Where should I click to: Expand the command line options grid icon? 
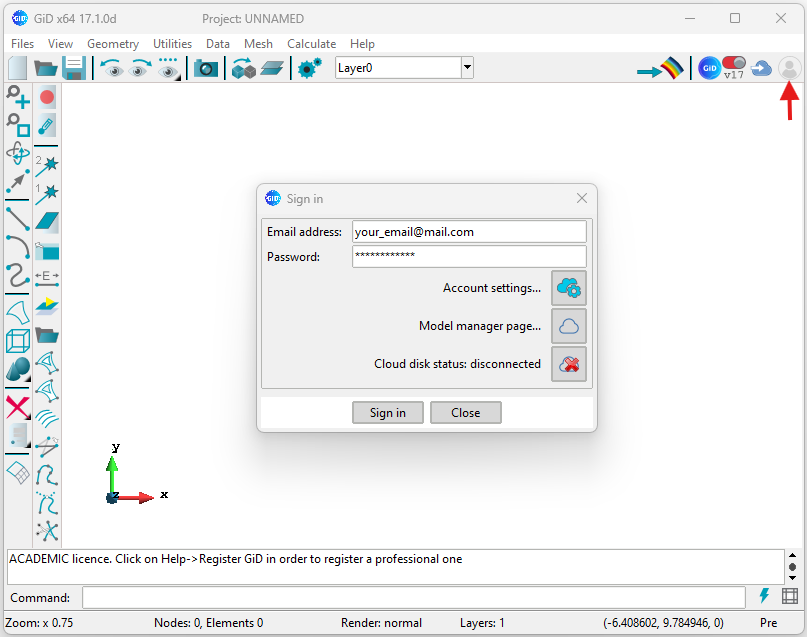pos(790,596)
